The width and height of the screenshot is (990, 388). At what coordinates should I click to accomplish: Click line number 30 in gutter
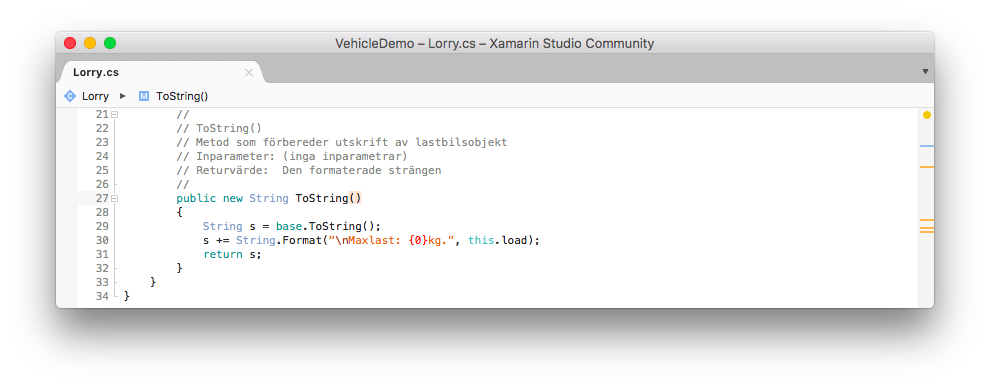pos(102,240)
